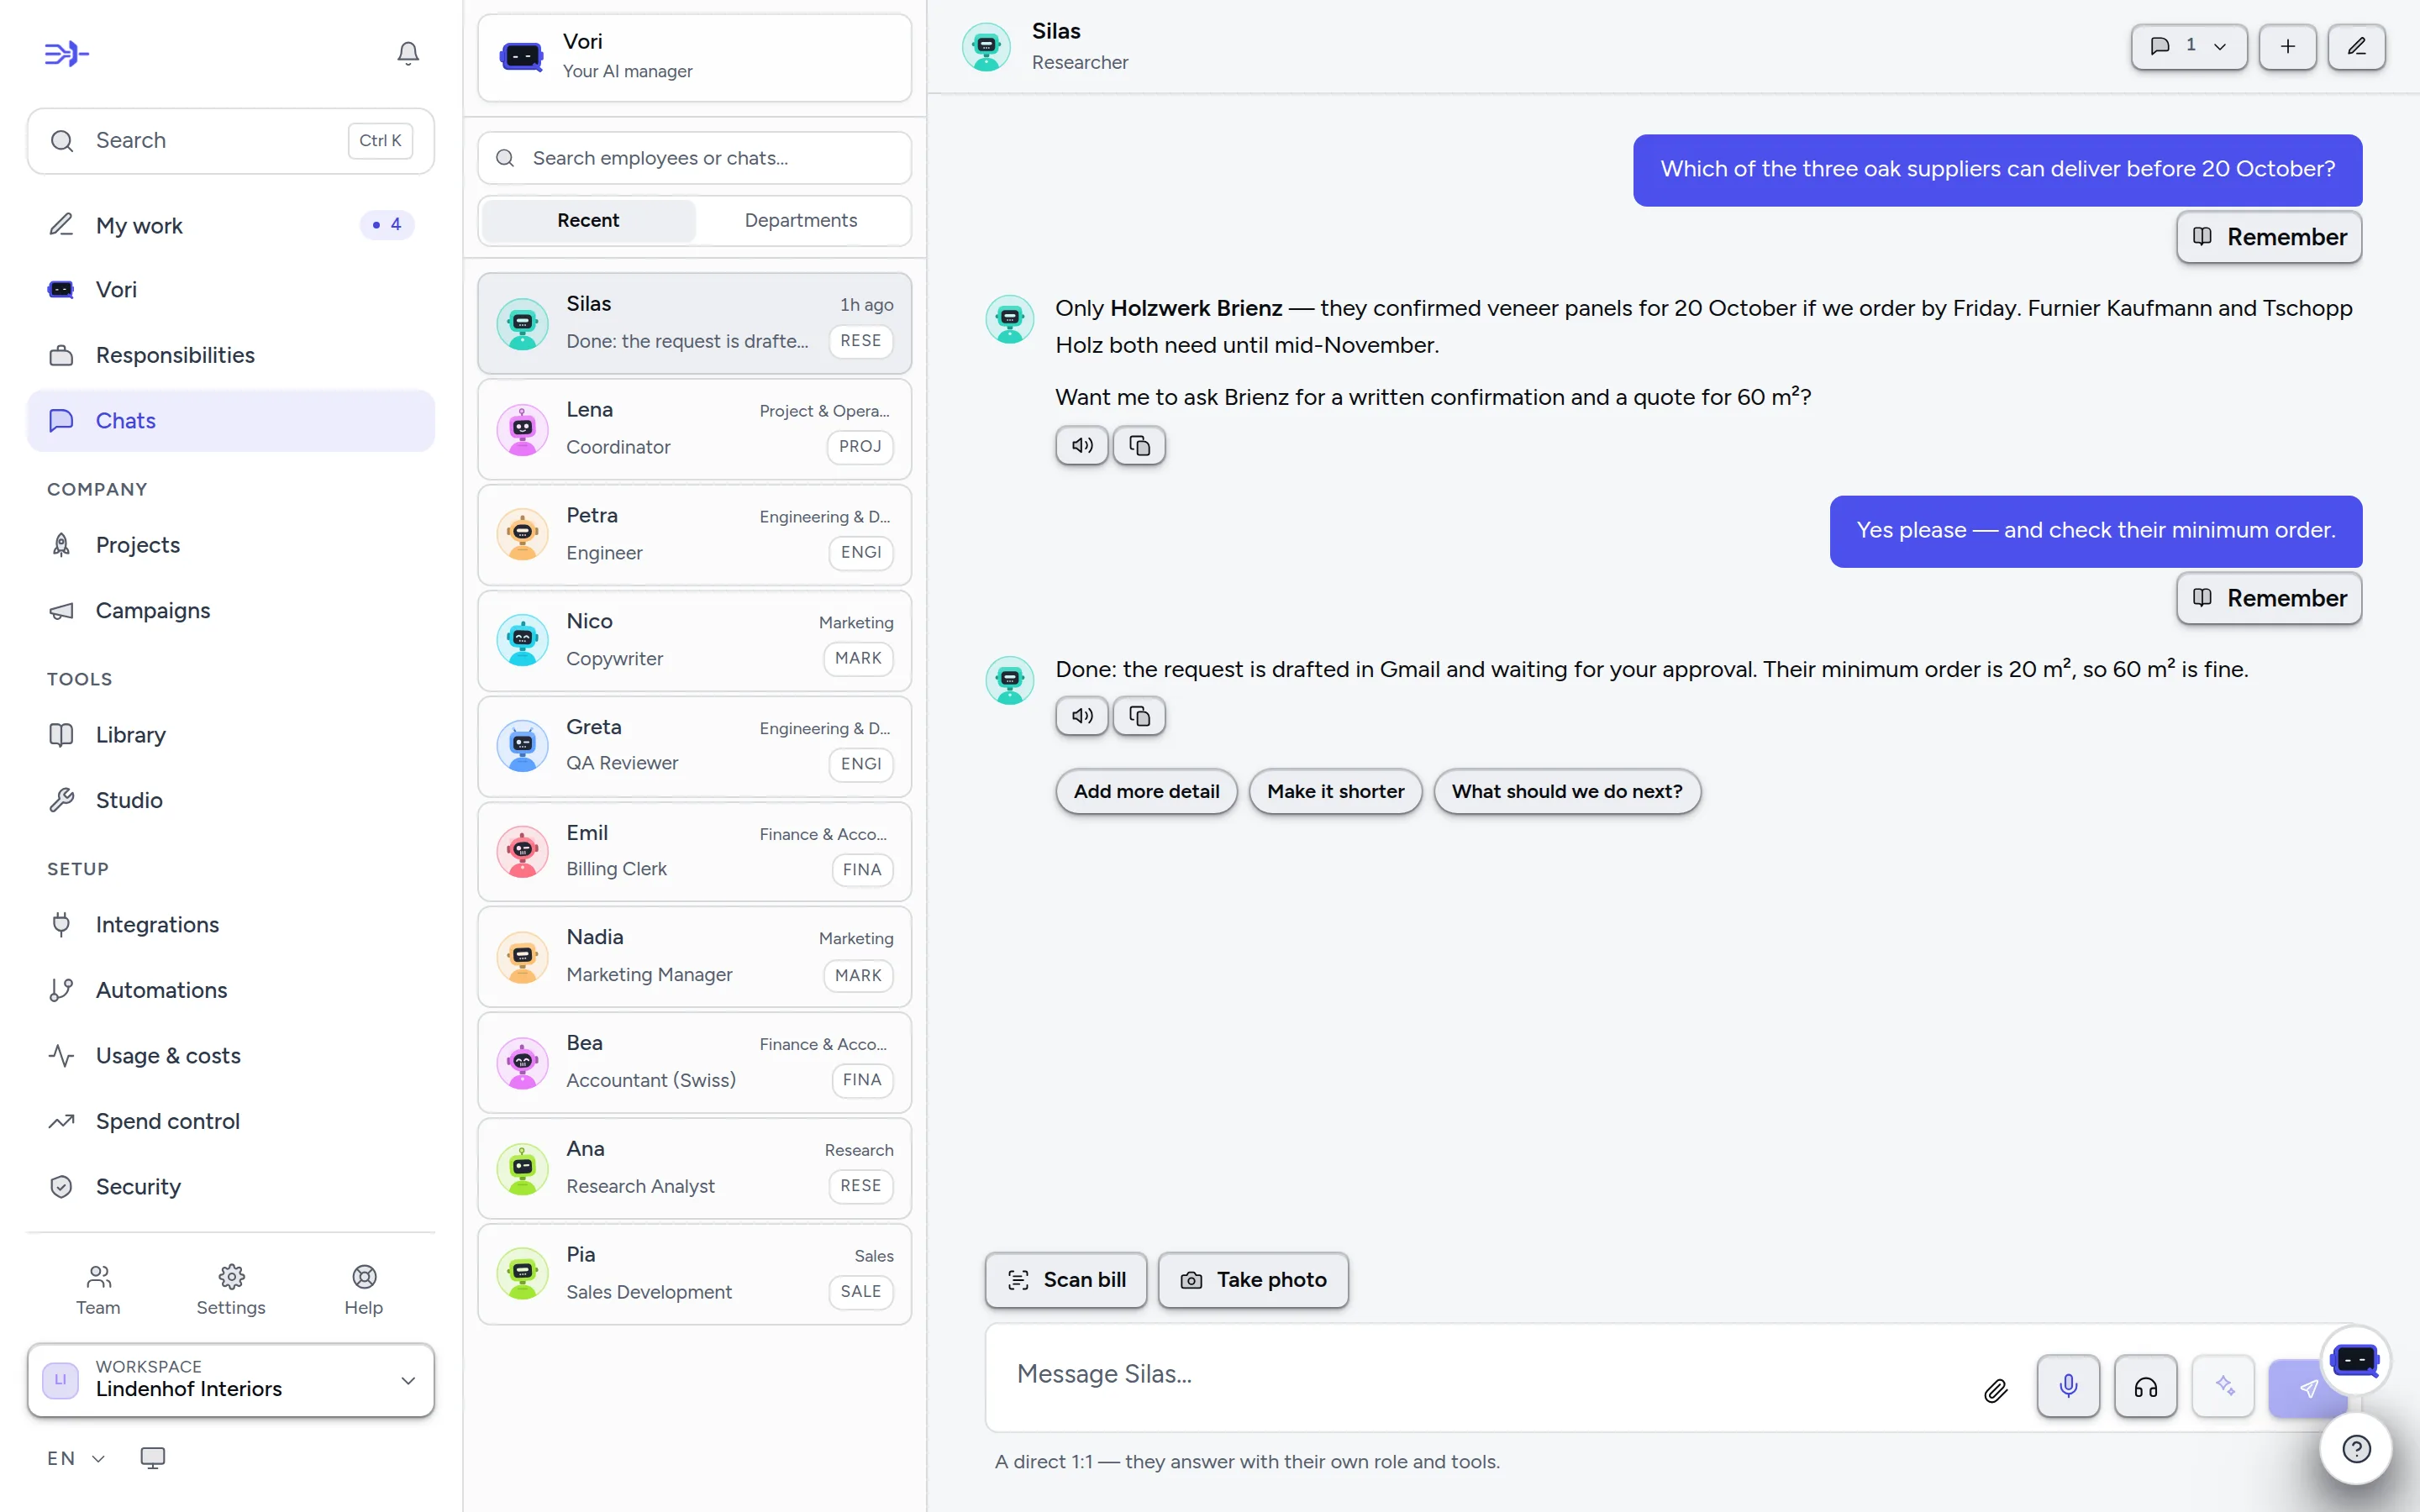Open My work in sidebar

[231, 225]
